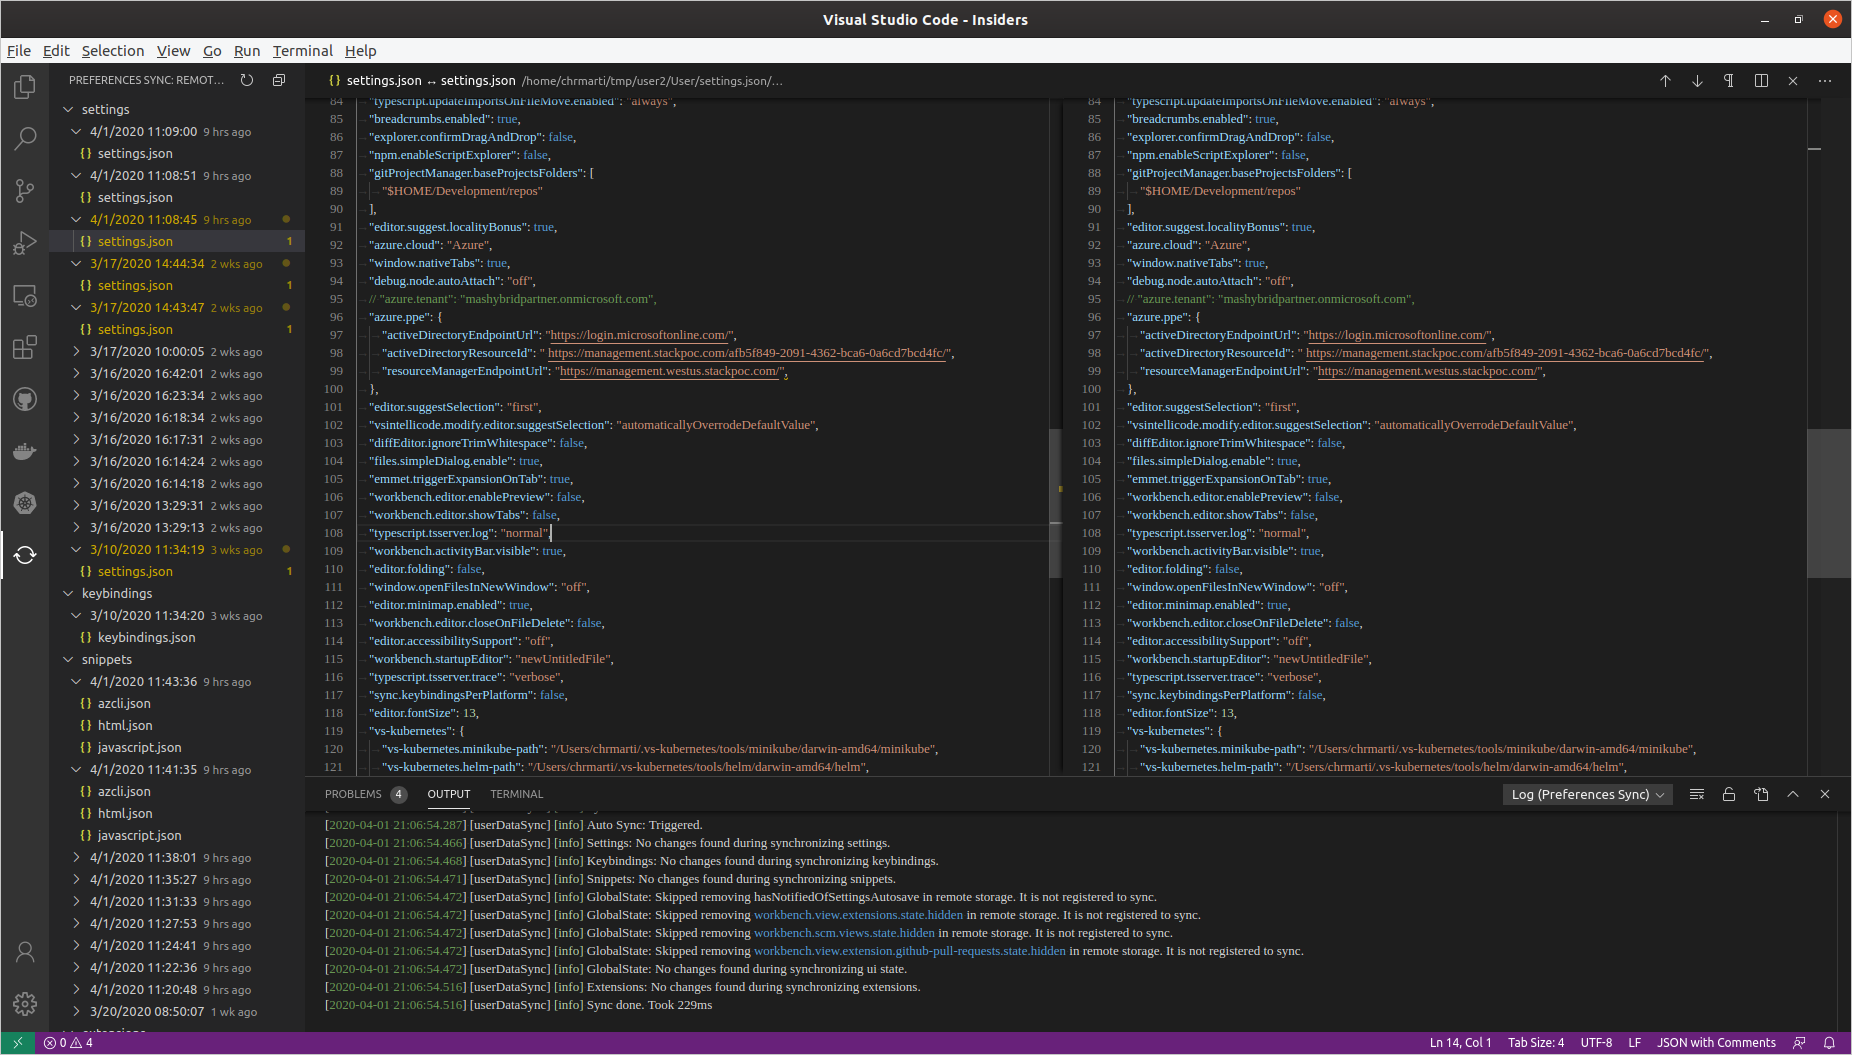1852x1055 pixels.
Task: Open the Terminal menu
Action: pyautogui.click(x=303, y=51)
